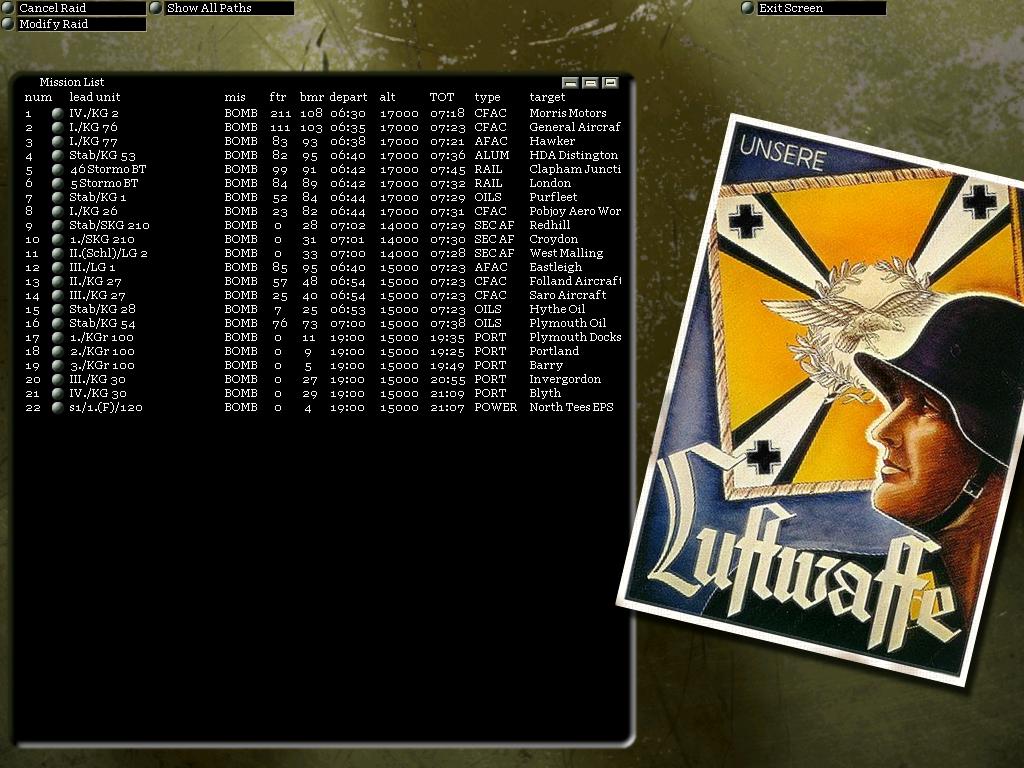This screenshot has width=1024, height=768.
Task: Click the 'ftr' column header
Action: [x=278, y=97]
